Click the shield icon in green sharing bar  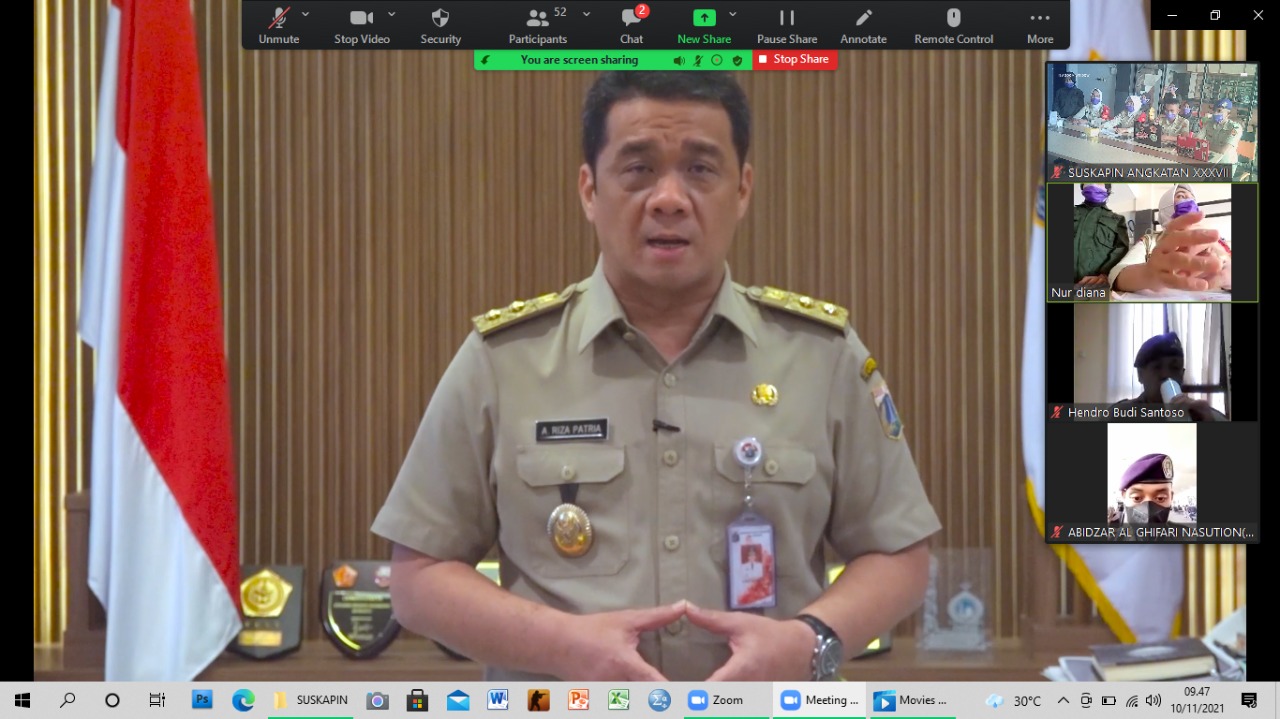tap(737, 60)
